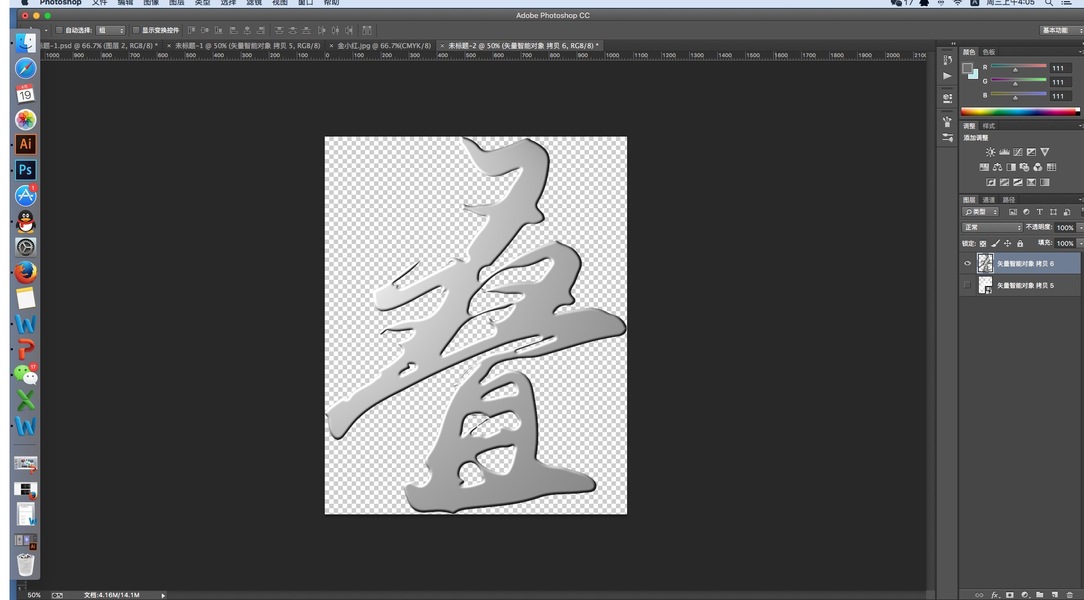Screen dimensions: 1084x600
Task: Add a Black & White adjustment
Action: click(x=1011, y=167)
